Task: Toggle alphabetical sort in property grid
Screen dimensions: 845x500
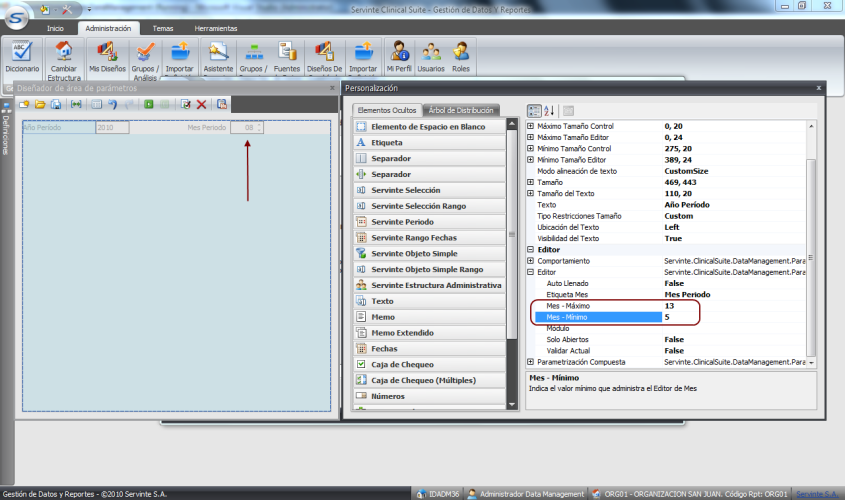Action: pos(549,110)
